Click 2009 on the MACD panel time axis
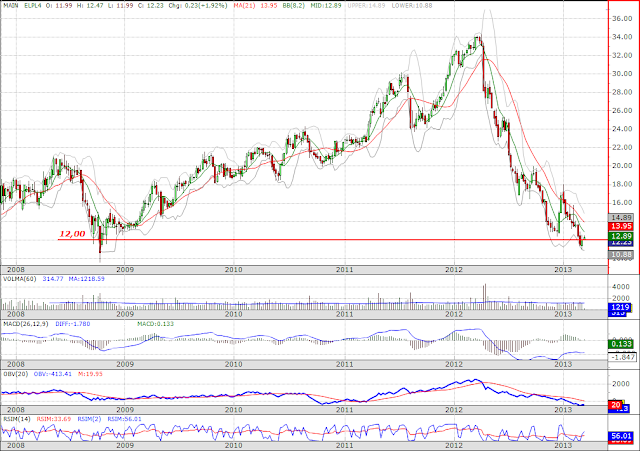 125,364
